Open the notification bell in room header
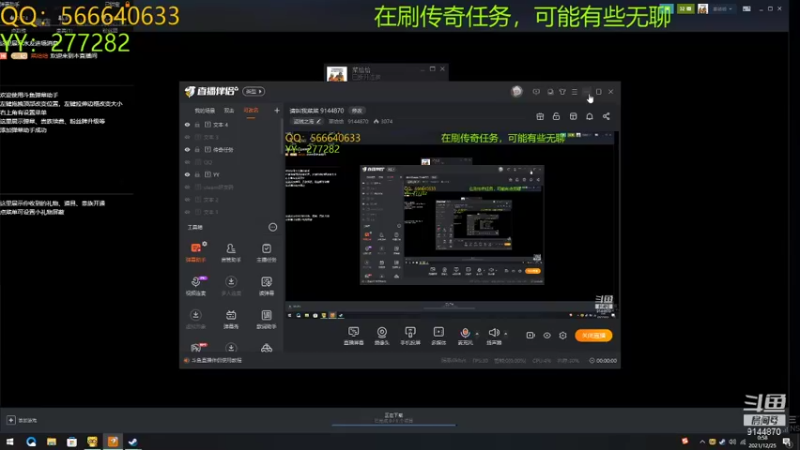Viewport: 800px width, 450px height. pyautogui.click(x=589, y=116)
